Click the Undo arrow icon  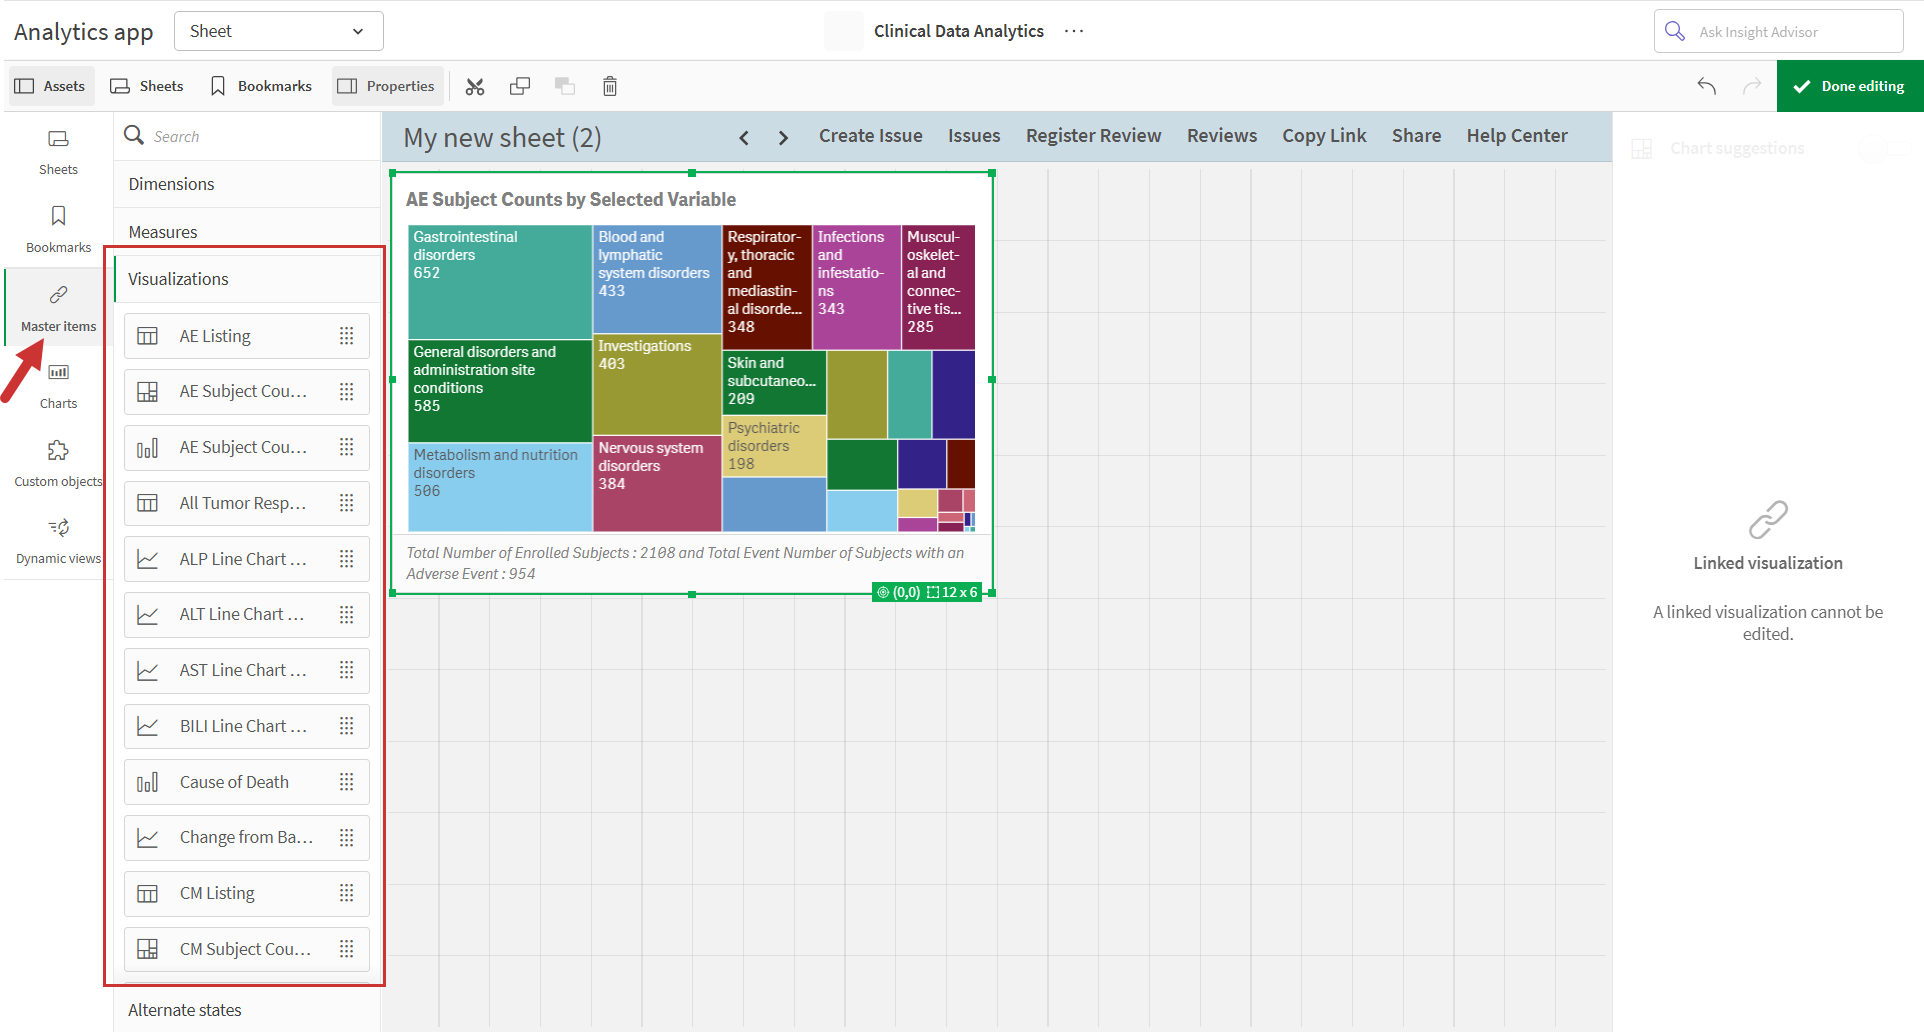point(1707,86)
